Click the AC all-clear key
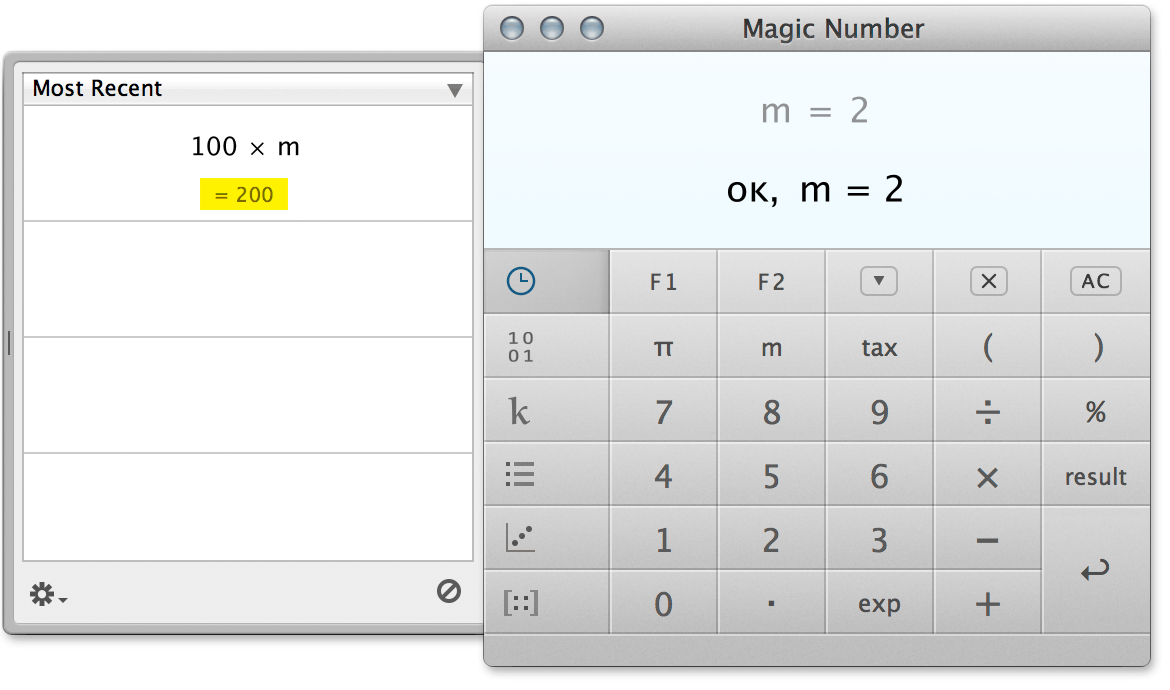 tap(1095, 281)
